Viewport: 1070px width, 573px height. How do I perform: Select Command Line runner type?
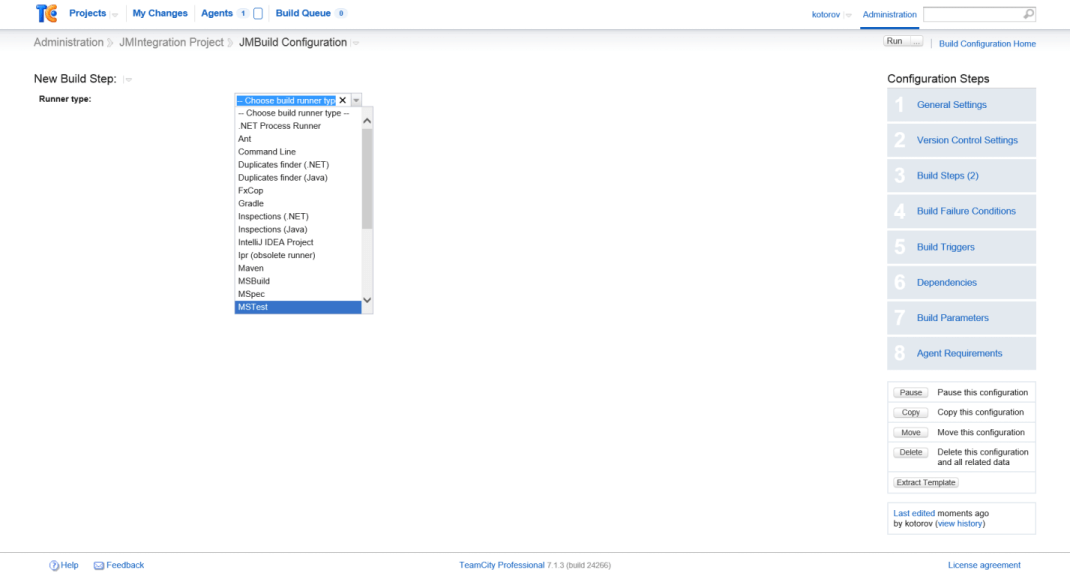point(298,152)
